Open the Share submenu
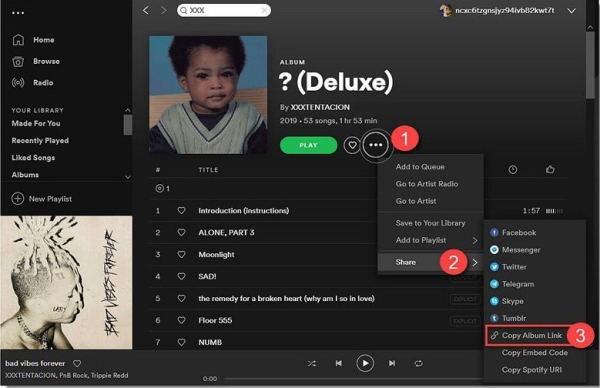 coord(431,262)
